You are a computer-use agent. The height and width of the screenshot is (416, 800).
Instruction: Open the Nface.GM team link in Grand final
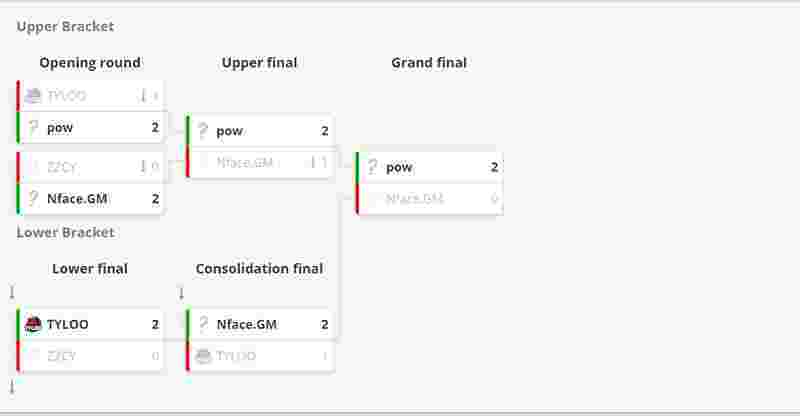coord(414,199)
